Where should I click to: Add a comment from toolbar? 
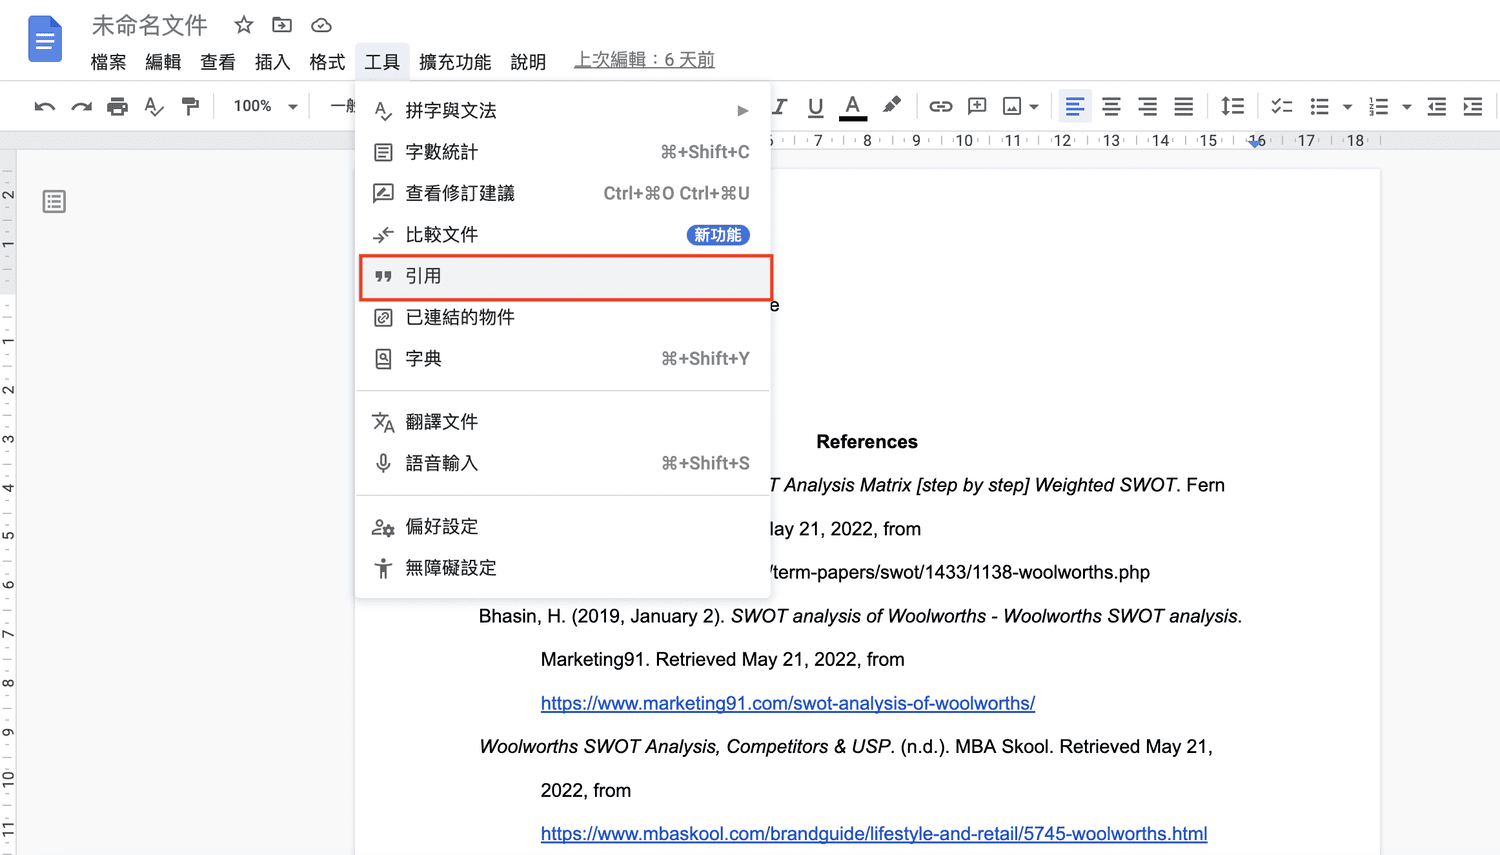pos(977,106)
